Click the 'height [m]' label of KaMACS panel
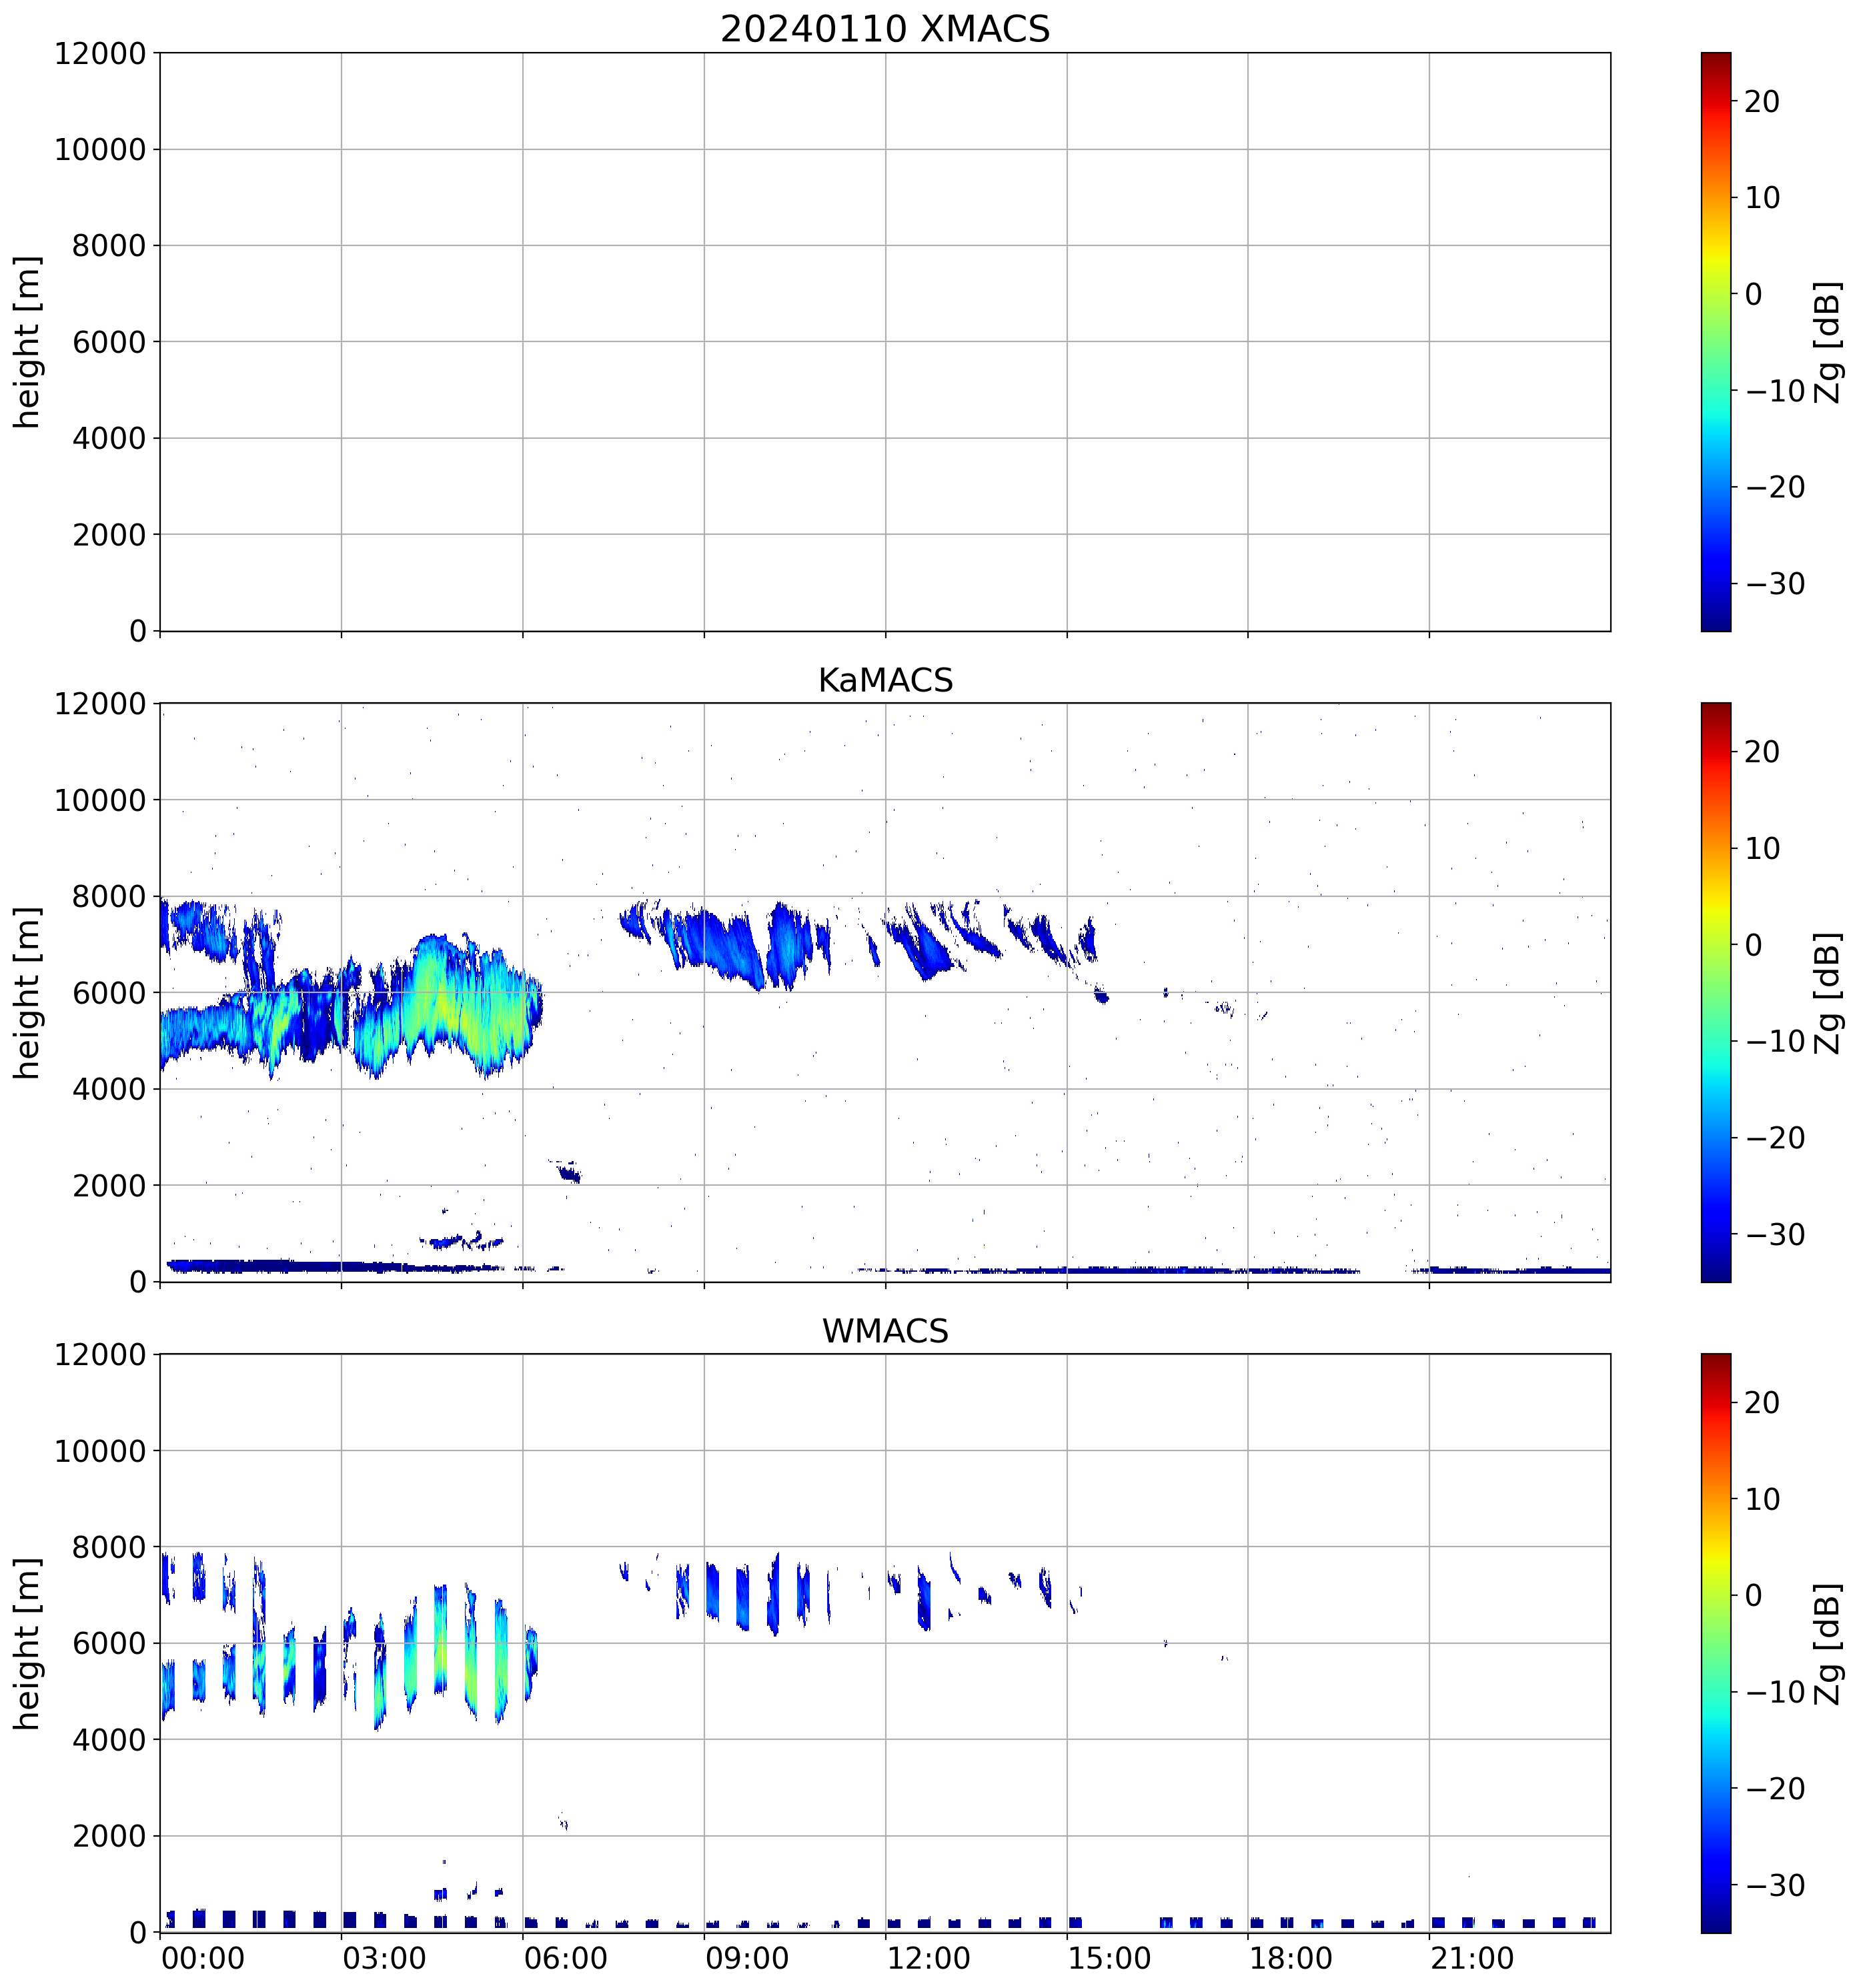Viewport: 1859px width, 1988px height. 28,992
